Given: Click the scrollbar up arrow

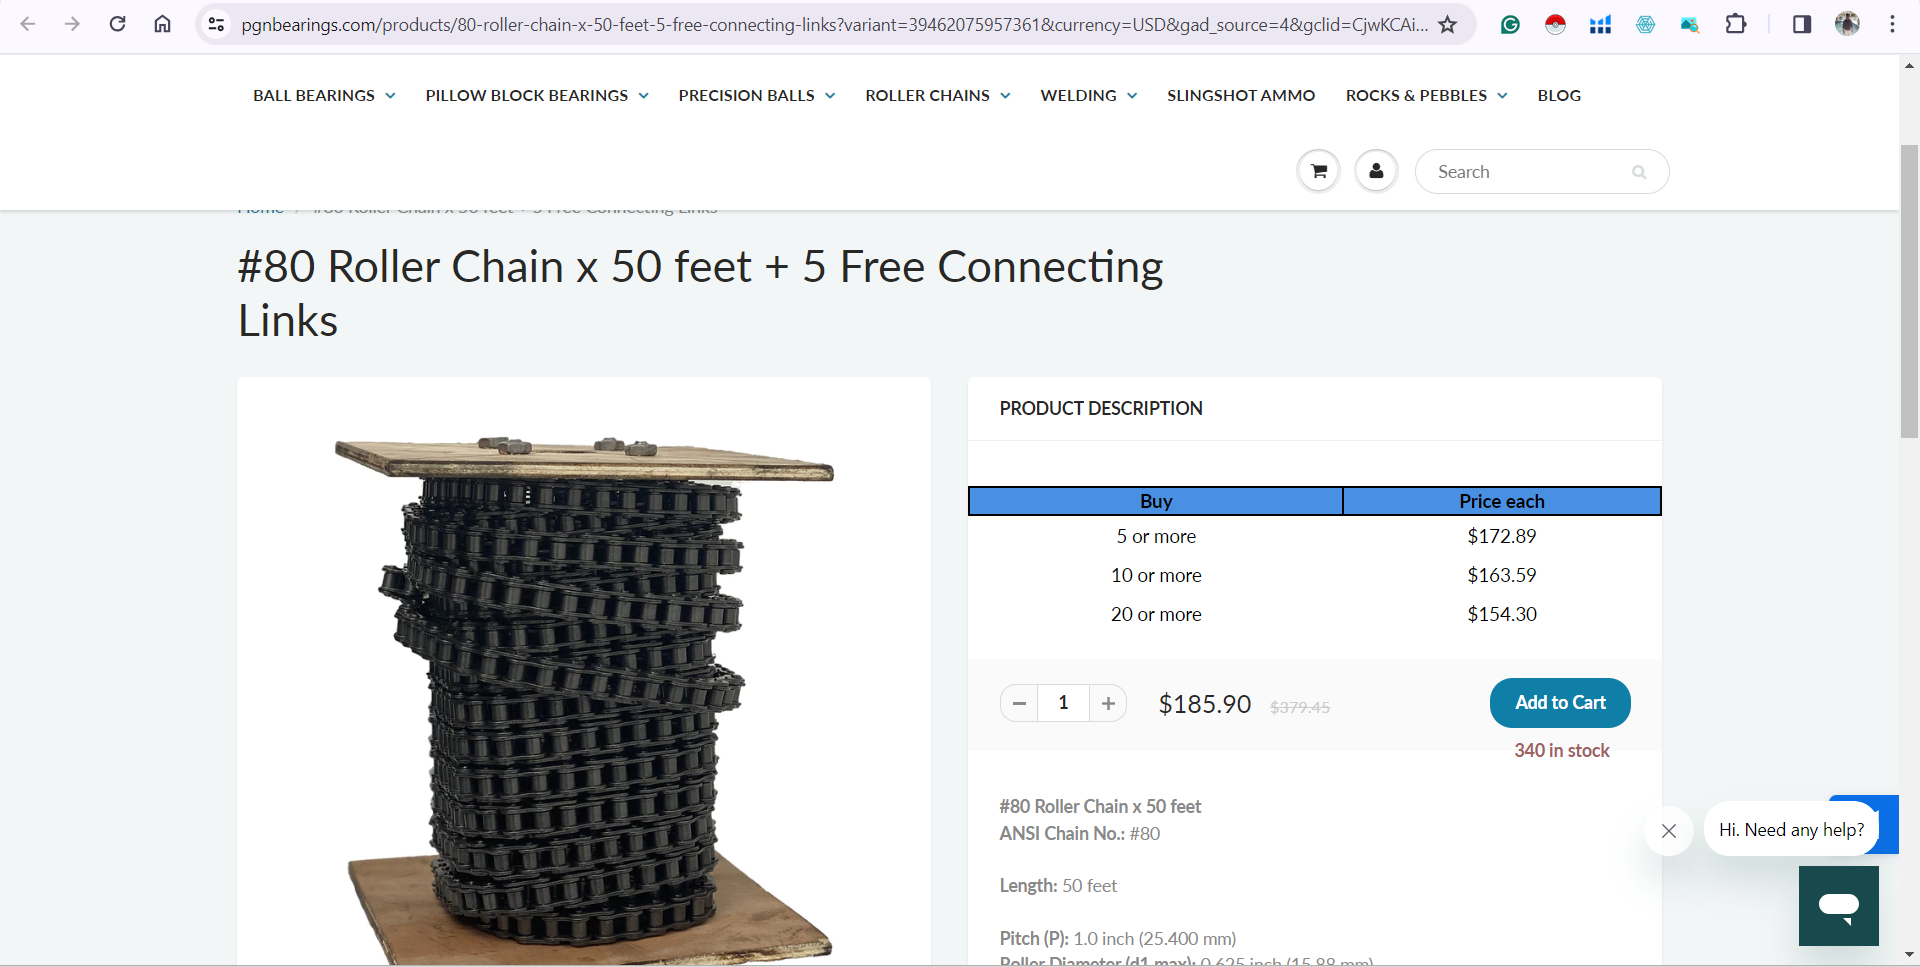Looking at the screenshot, I should click(1909, 66).
